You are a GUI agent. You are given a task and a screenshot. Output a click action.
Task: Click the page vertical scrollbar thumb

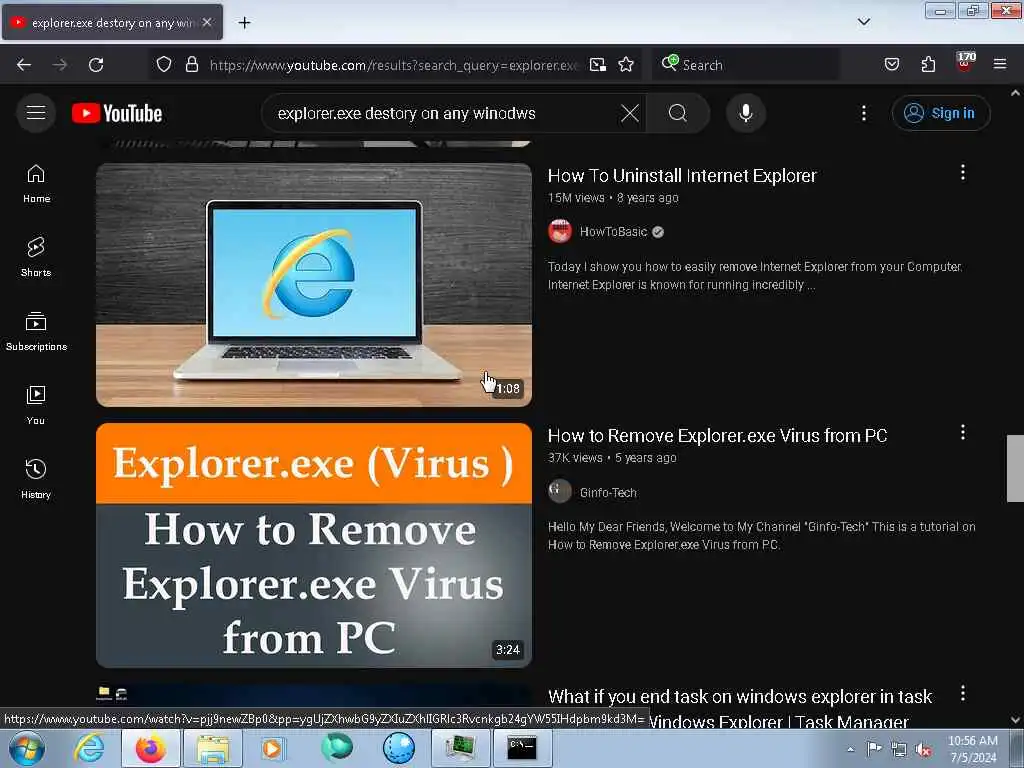(x=1015, y=468)
